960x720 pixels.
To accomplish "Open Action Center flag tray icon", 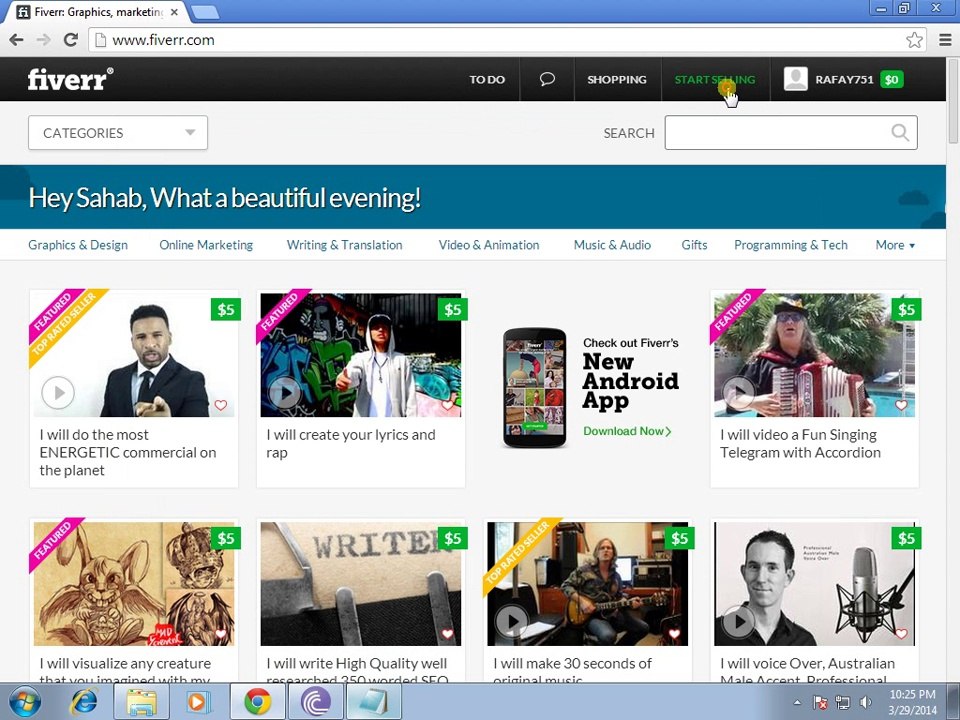I will coord(820,702).
